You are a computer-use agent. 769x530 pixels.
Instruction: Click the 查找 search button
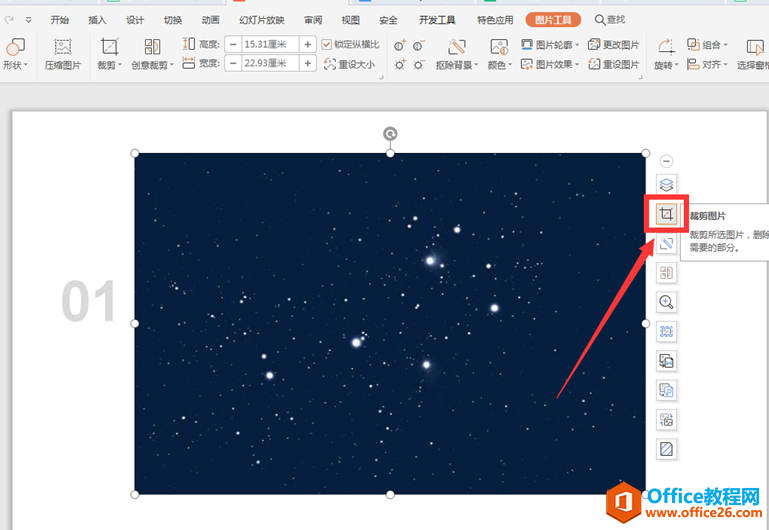610,20
